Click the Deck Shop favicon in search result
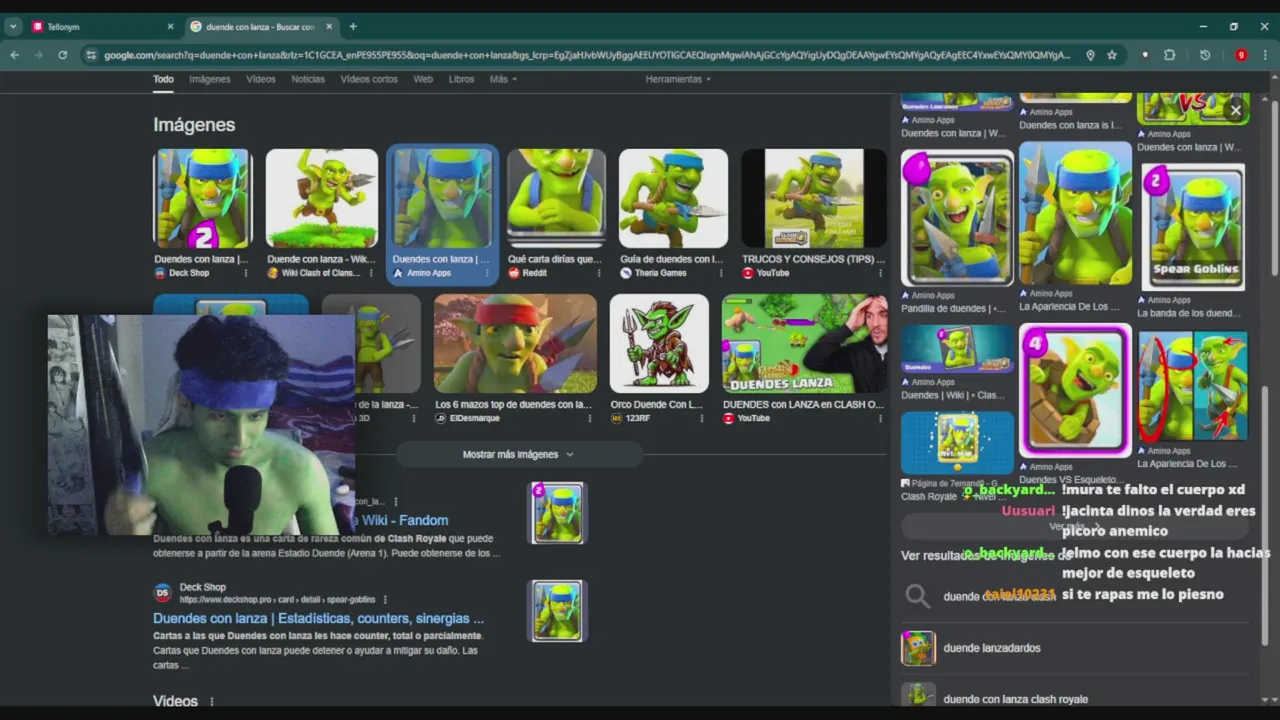 click(162, 593)
